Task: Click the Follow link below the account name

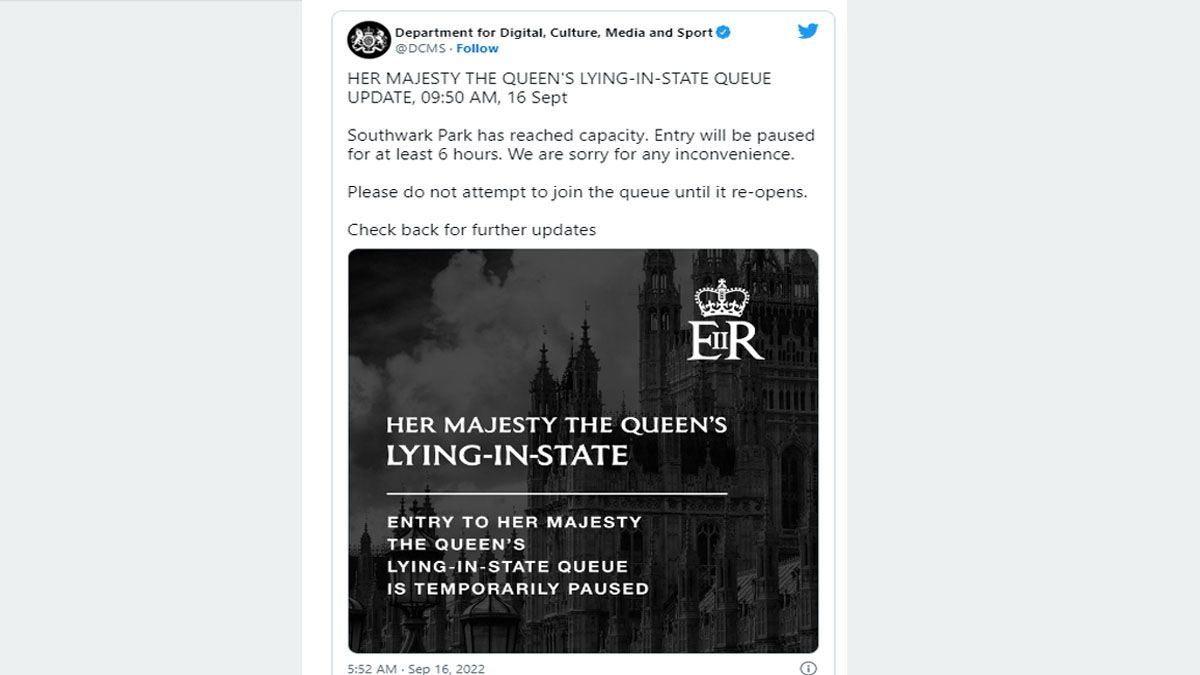Action: [x=477, y=48]
